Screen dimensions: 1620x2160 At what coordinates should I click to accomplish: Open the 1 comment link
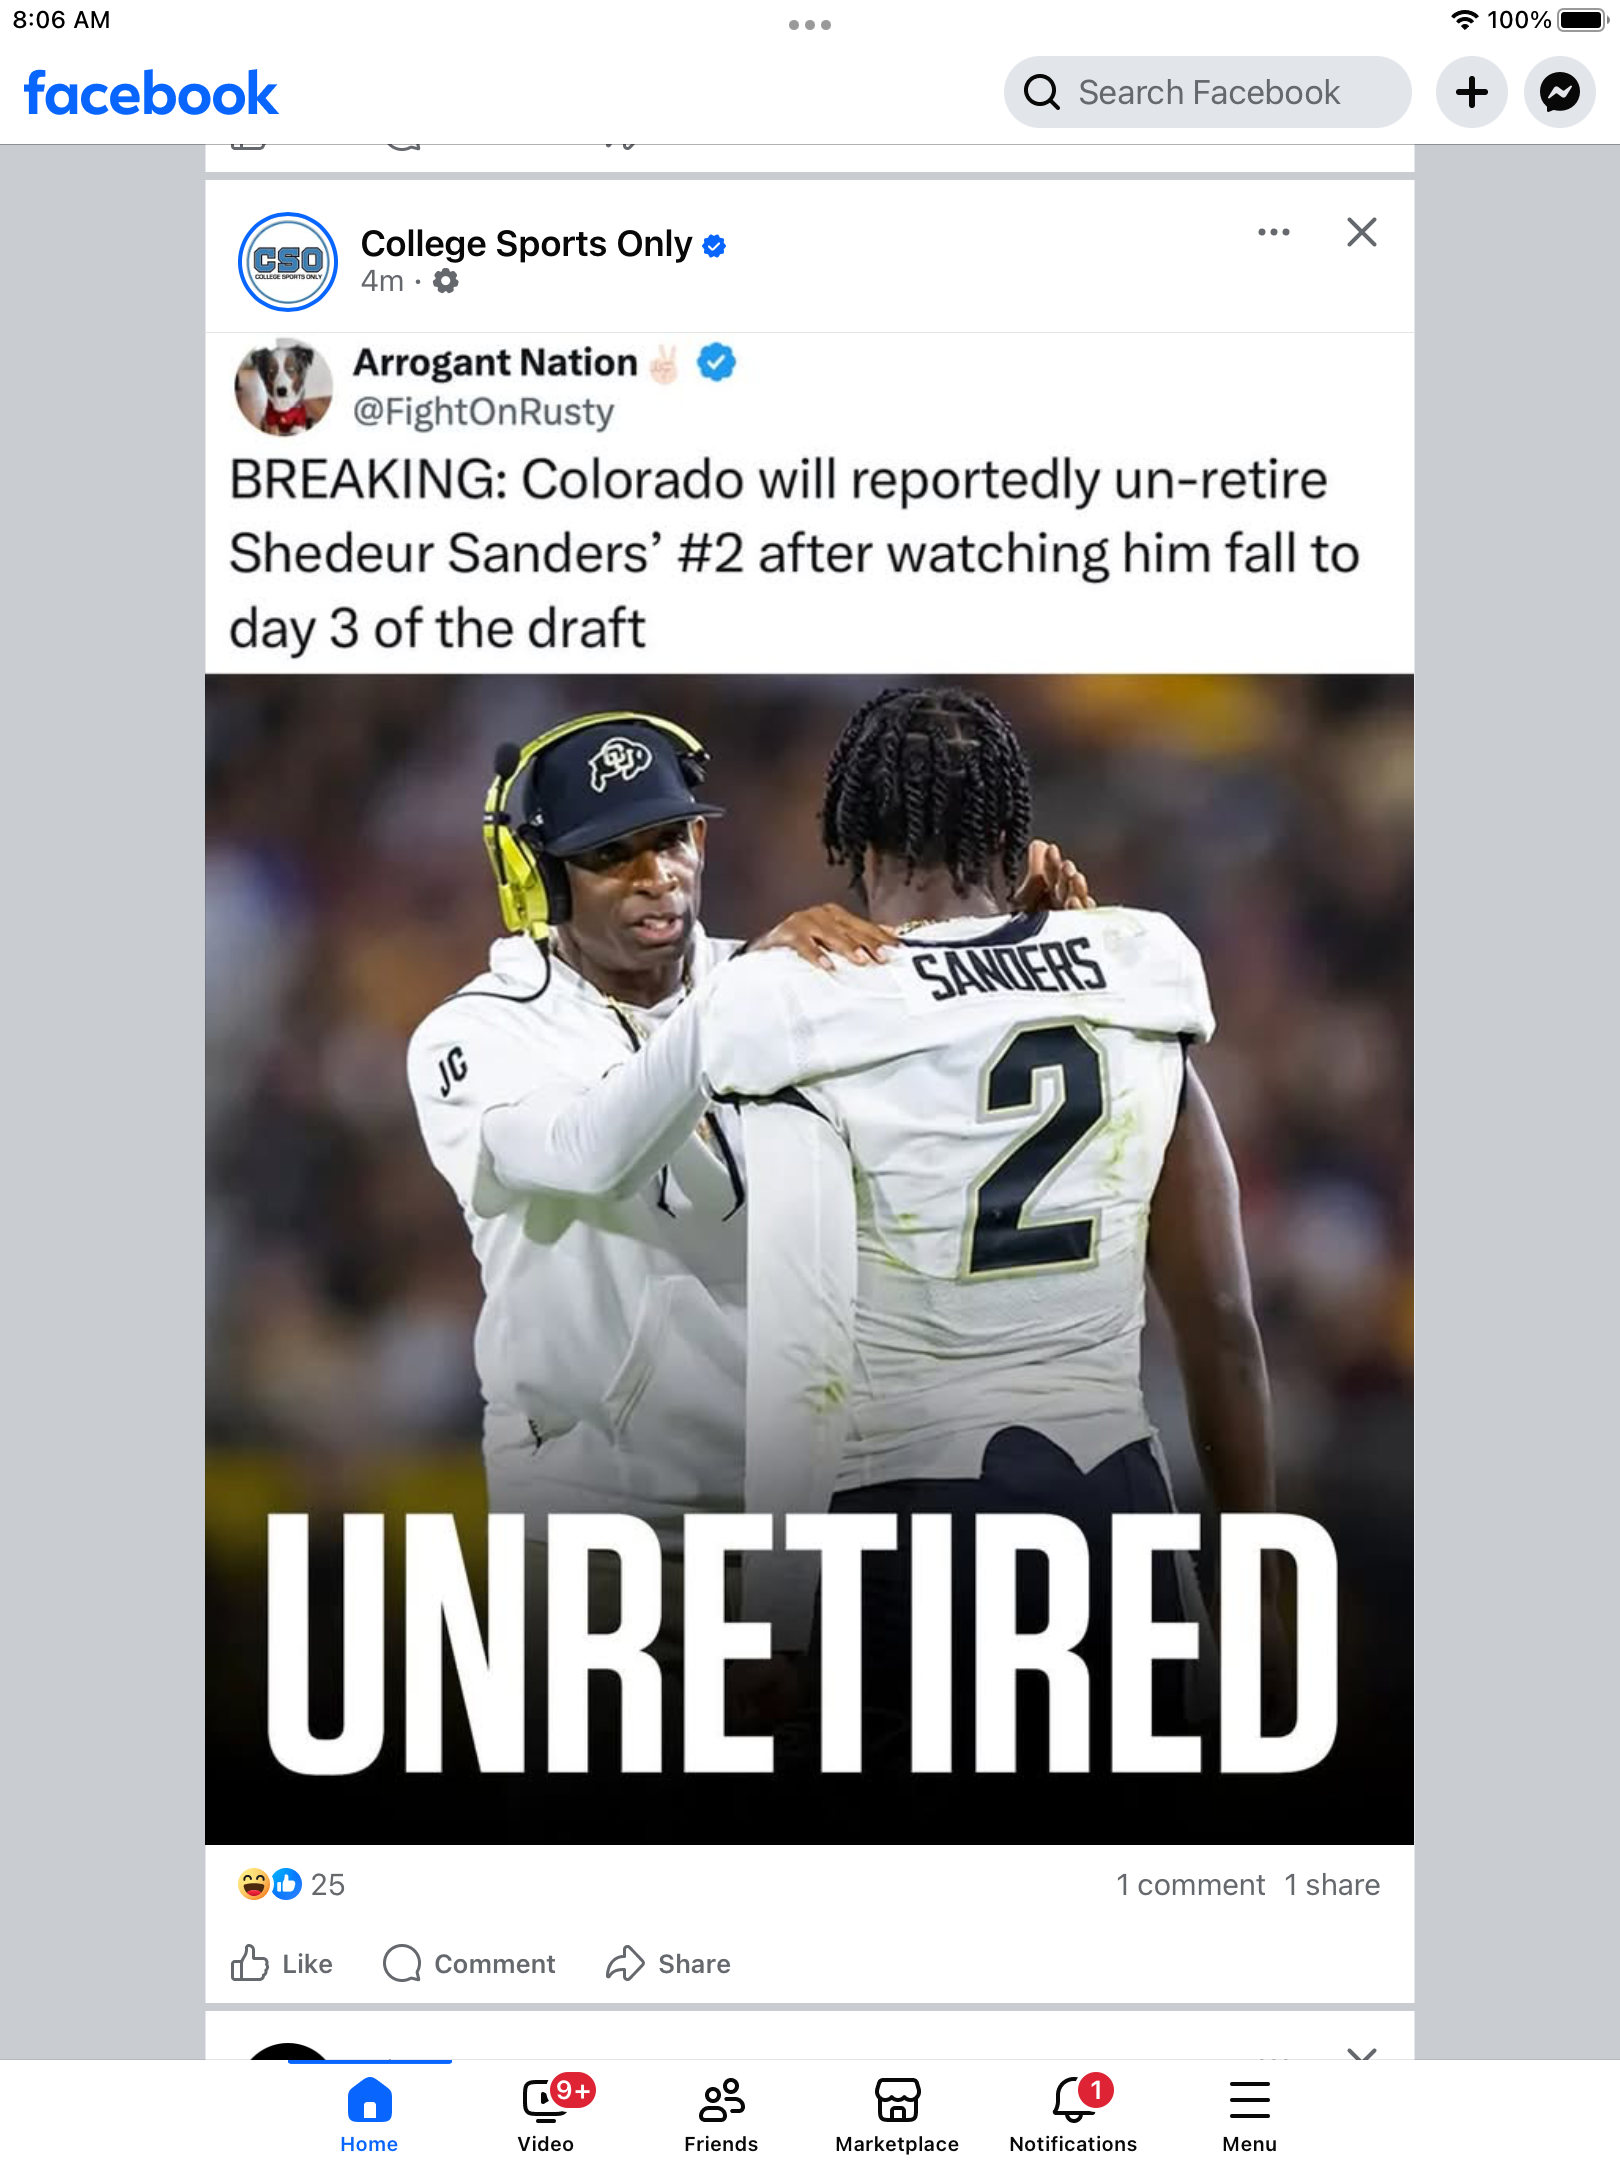coord(1190,1885)
